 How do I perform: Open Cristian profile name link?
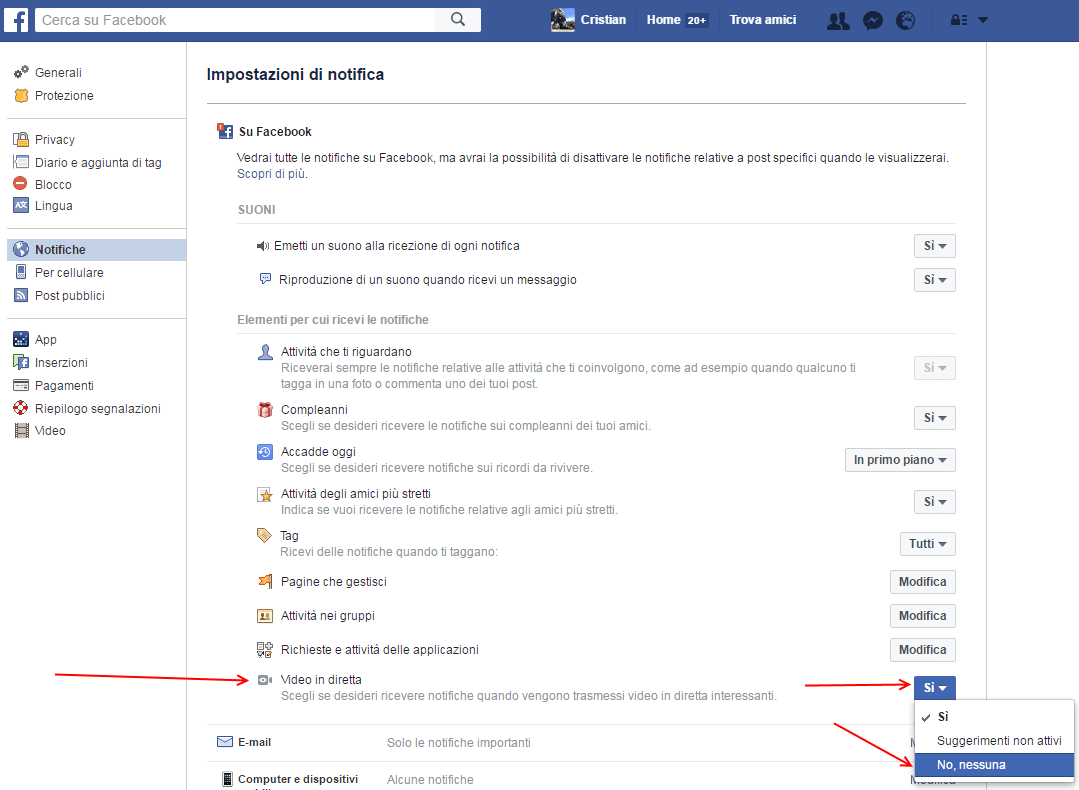(x=603, y=20)
